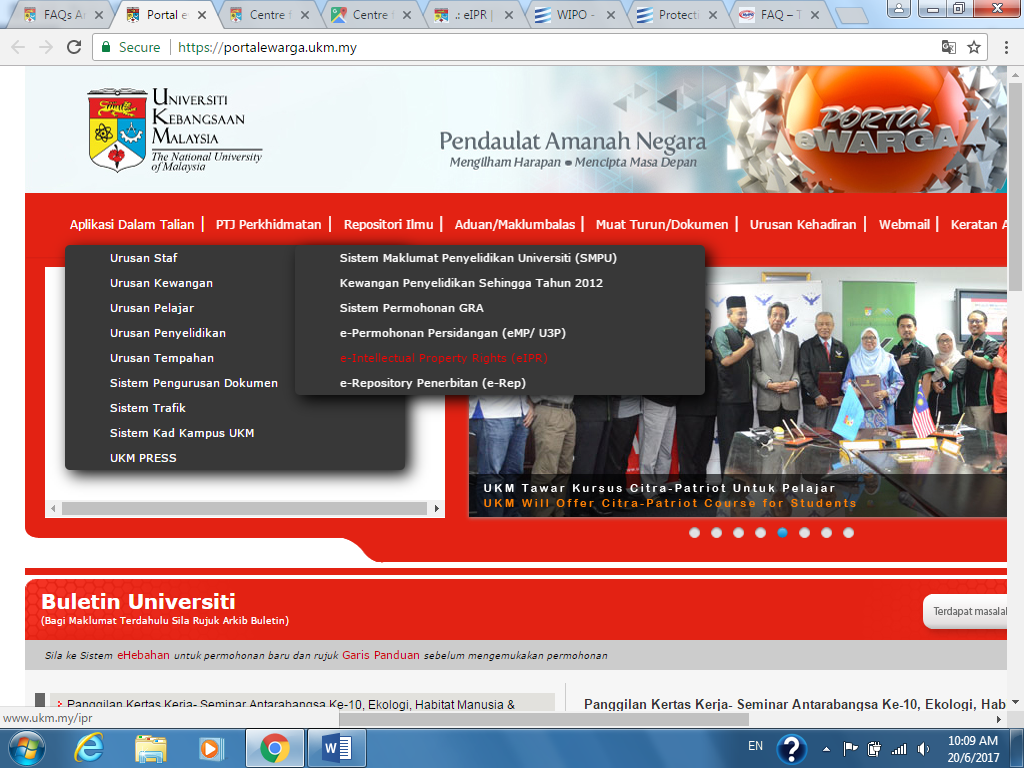Open the eHebahan system link
The height and width of the screenshot is (768, 1024).
point(144,656)
